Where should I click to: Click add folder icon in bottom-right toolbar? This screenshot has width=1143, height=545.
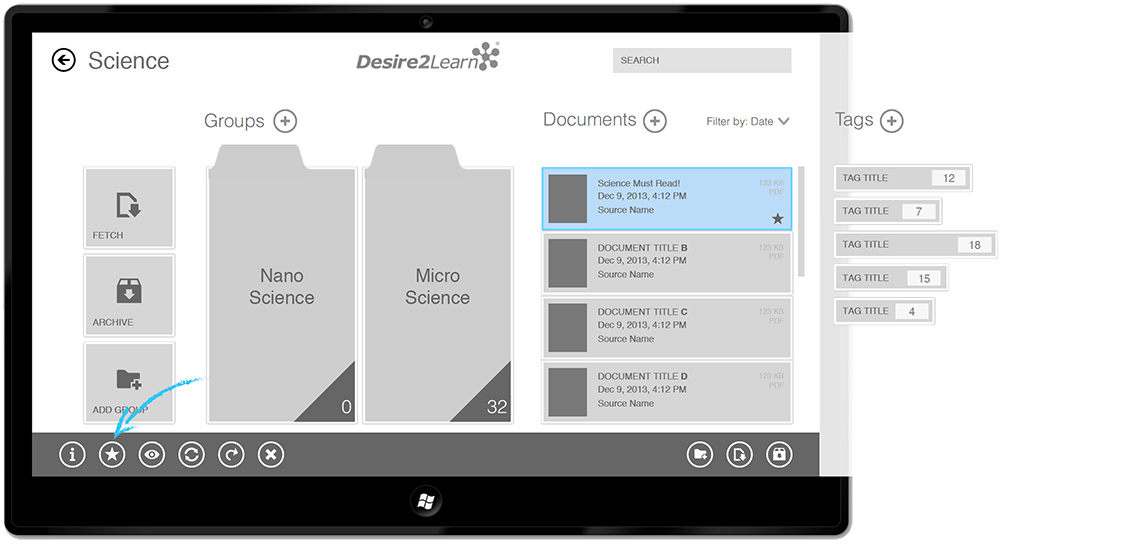pyautogui.click(x=700, y=455)
